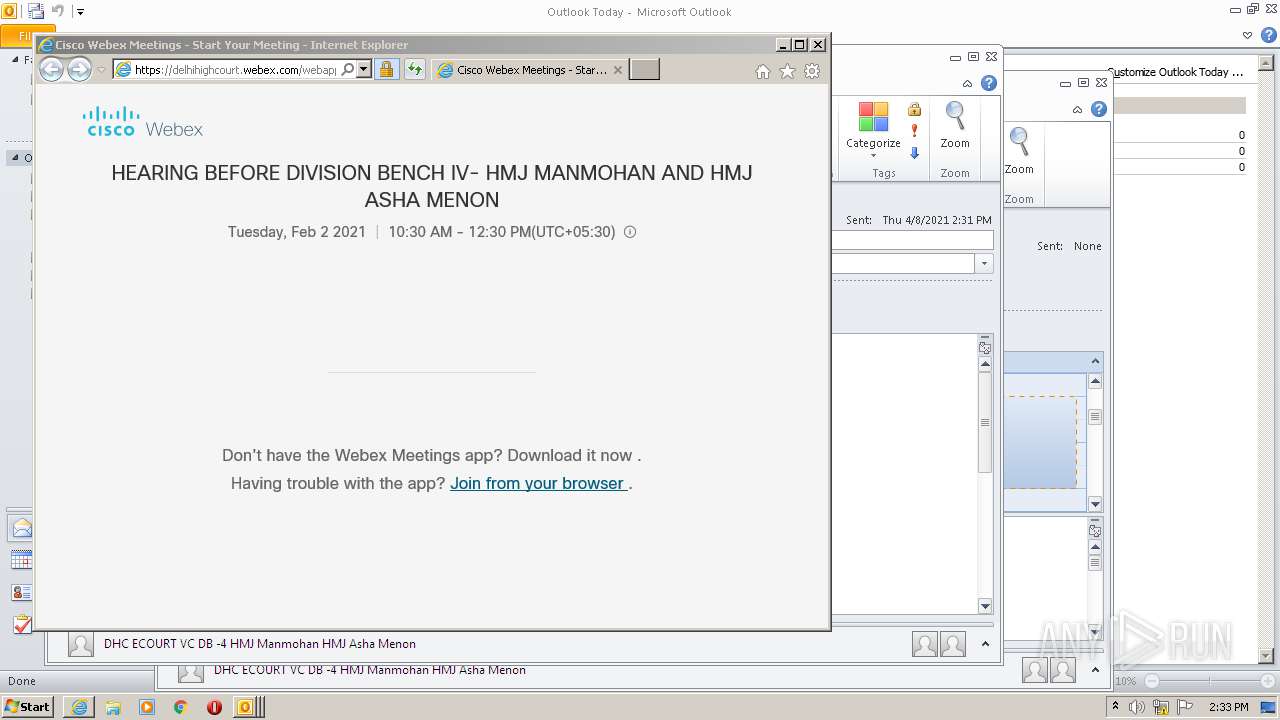Viewport: 1280px width, 720px height.
Task: Open the Mail view in the Outlook navigation pane
Action: click(21, 529)
